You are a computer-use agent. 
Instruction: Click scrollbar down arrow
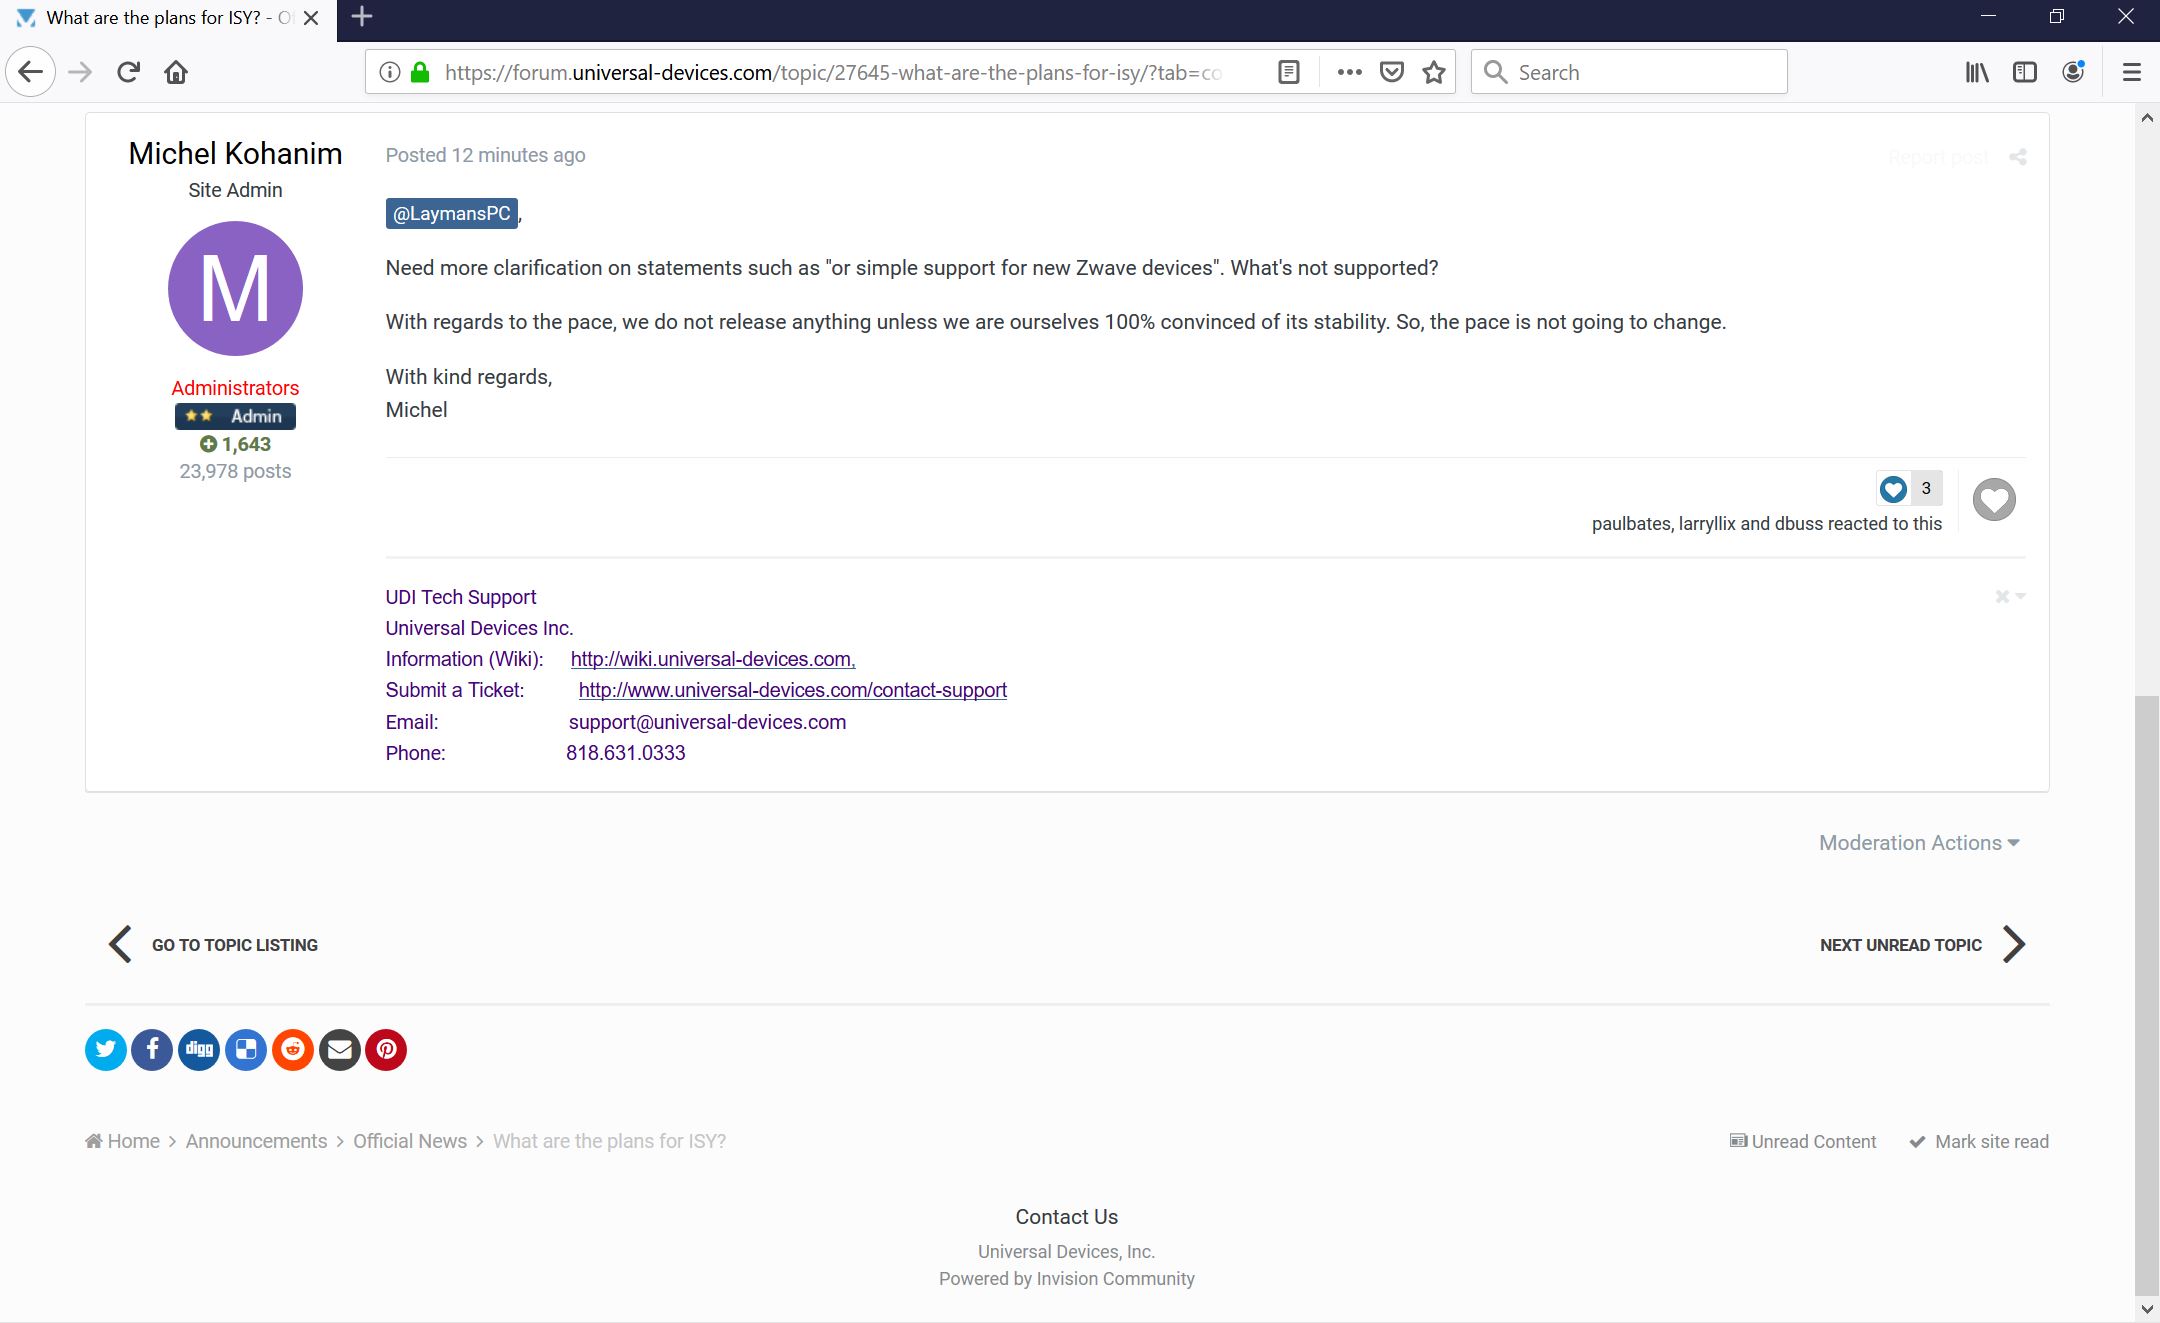2147,1308
